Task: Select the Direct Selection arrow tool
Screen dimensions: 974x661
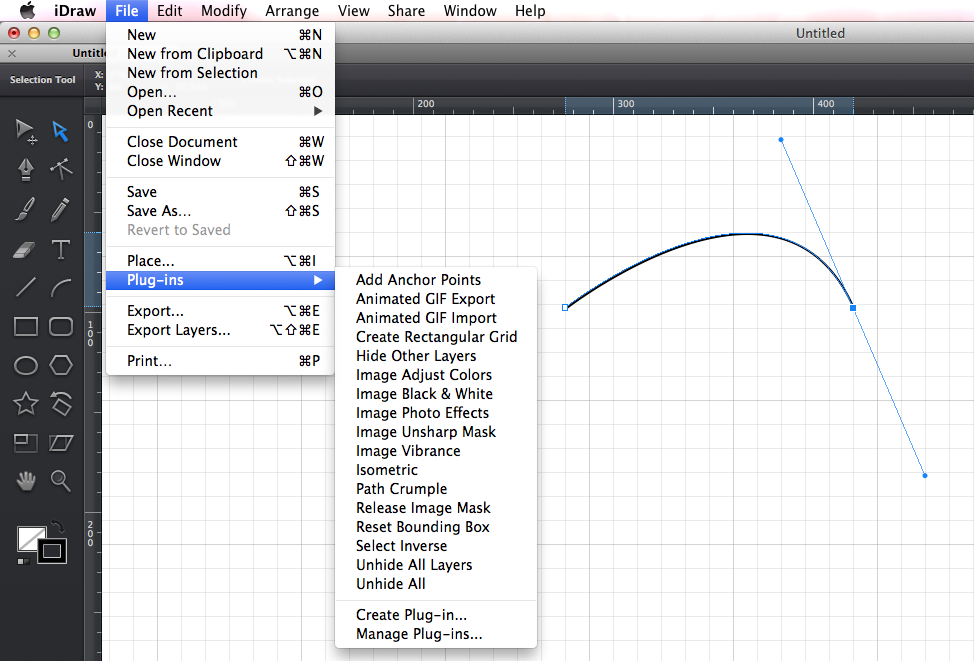Action: coord(60,131)
